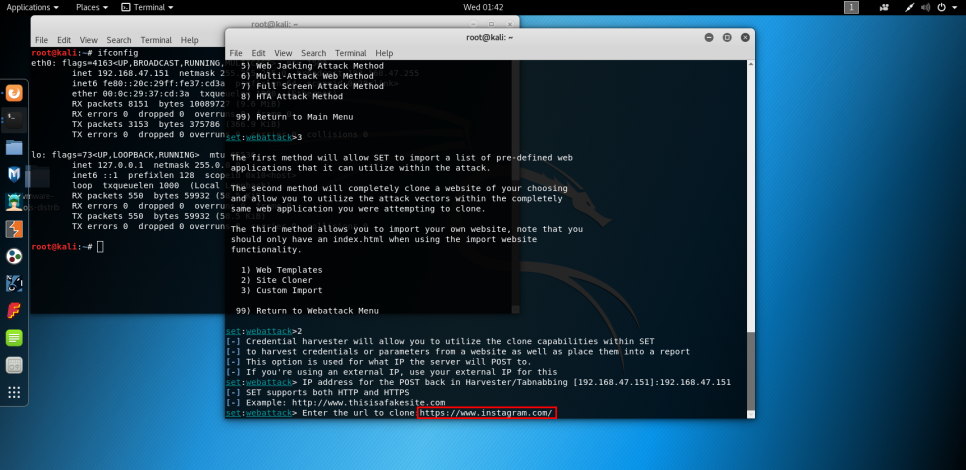966x470 pixels.
Task: Click the 'SET supports both HTTP and HTTPS' line
Action: [317, 392]
